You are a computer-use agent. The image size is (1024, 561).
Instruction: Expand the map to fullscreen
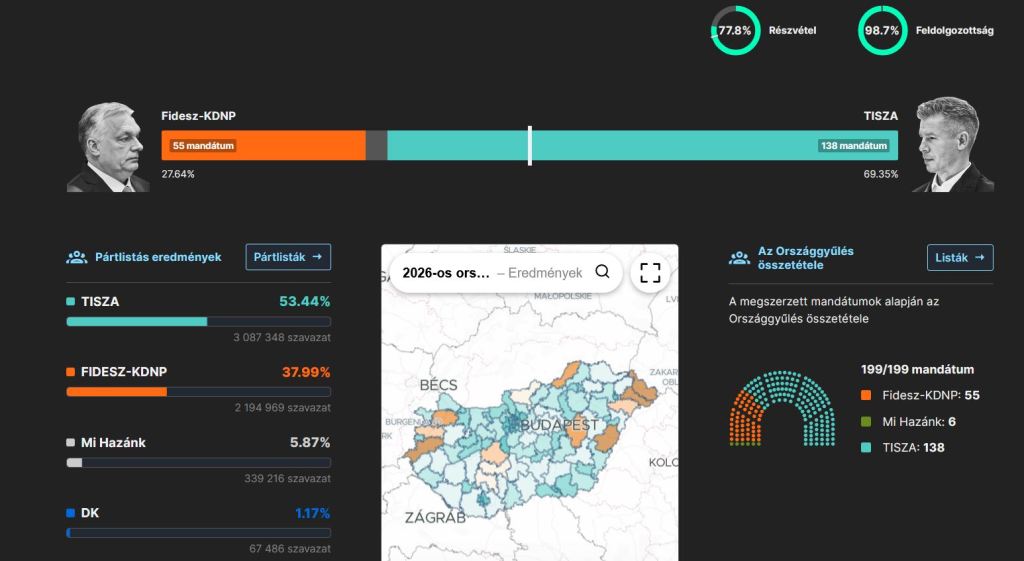650,273
